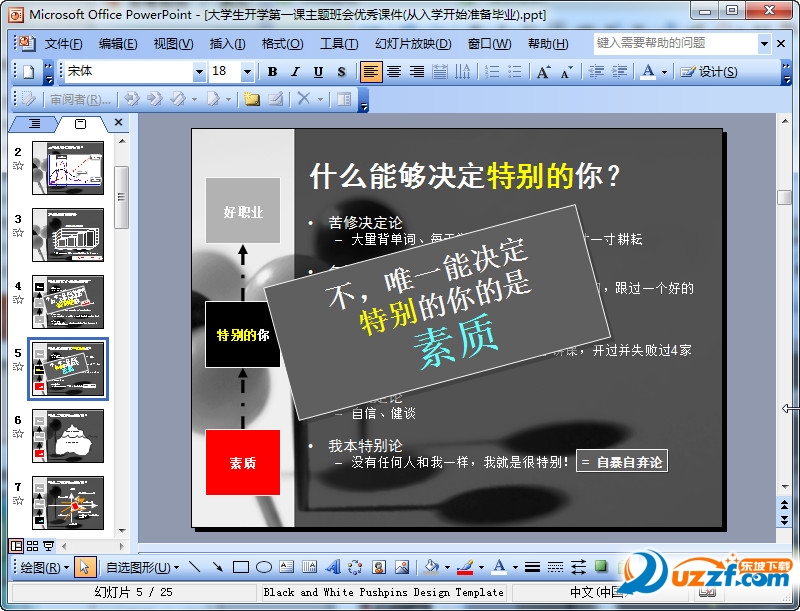
Task: Expand the help question box dropdown
Action: 764,44
